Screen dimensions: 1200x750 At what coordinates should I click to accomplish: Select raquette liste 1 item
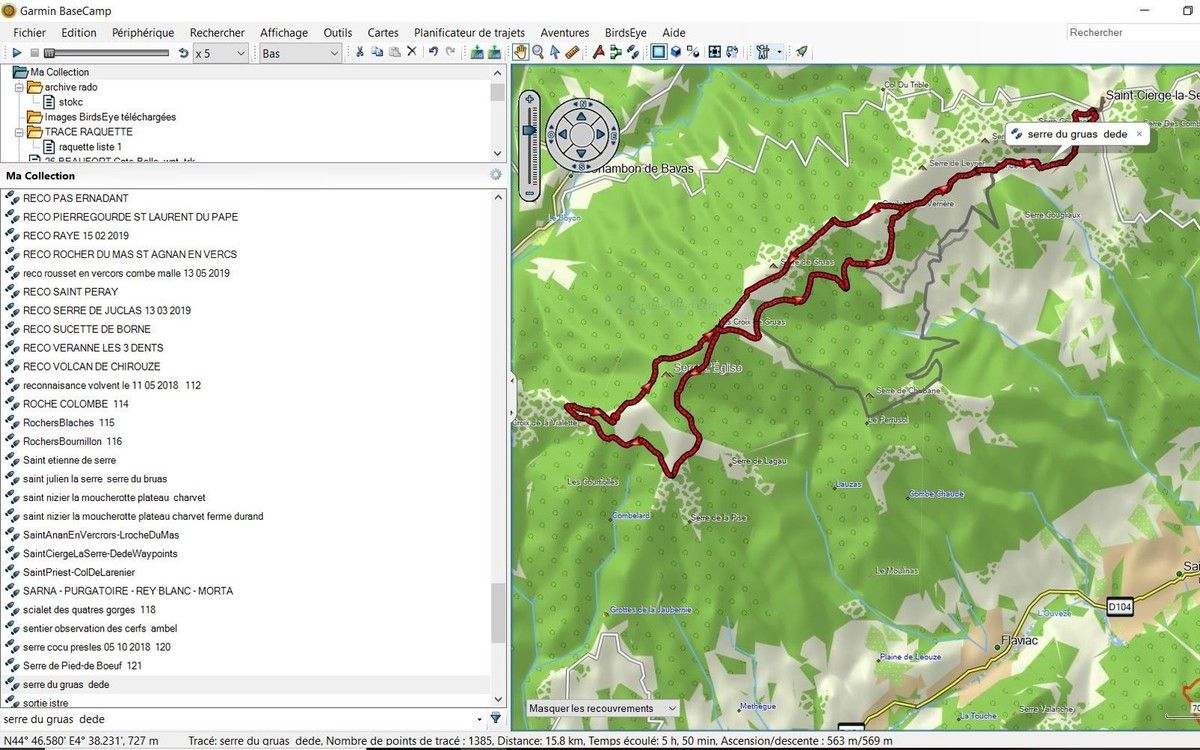[90, 147]
